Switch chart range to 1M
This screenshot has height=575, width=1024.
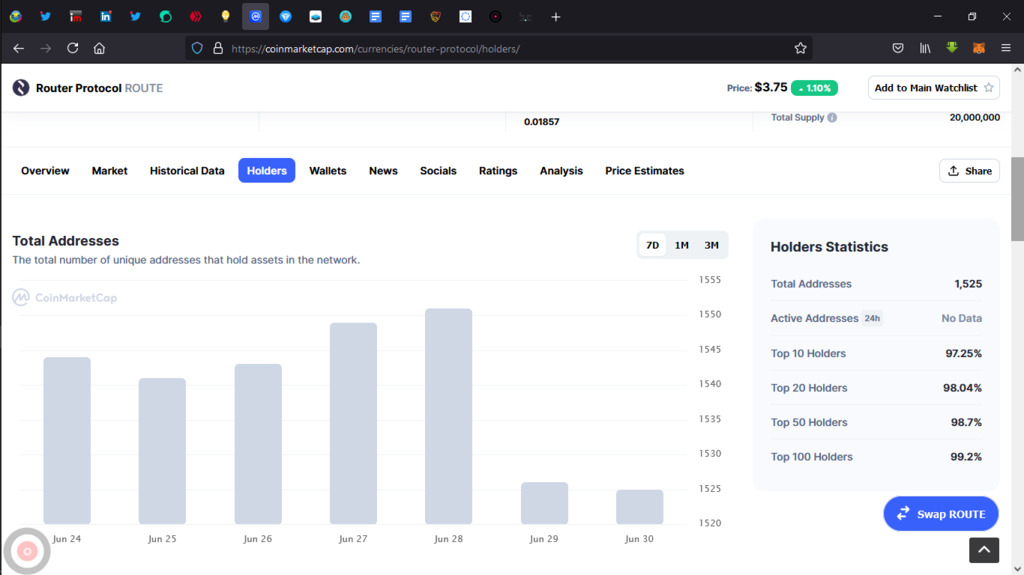click(682, 245)
